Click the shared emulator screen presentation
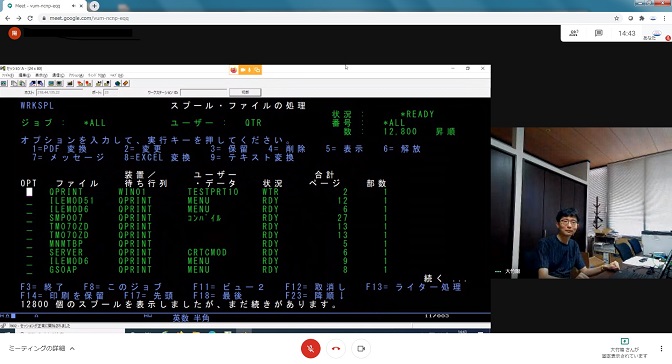Viewport: 672px width, 364px height. coord(245,199)
